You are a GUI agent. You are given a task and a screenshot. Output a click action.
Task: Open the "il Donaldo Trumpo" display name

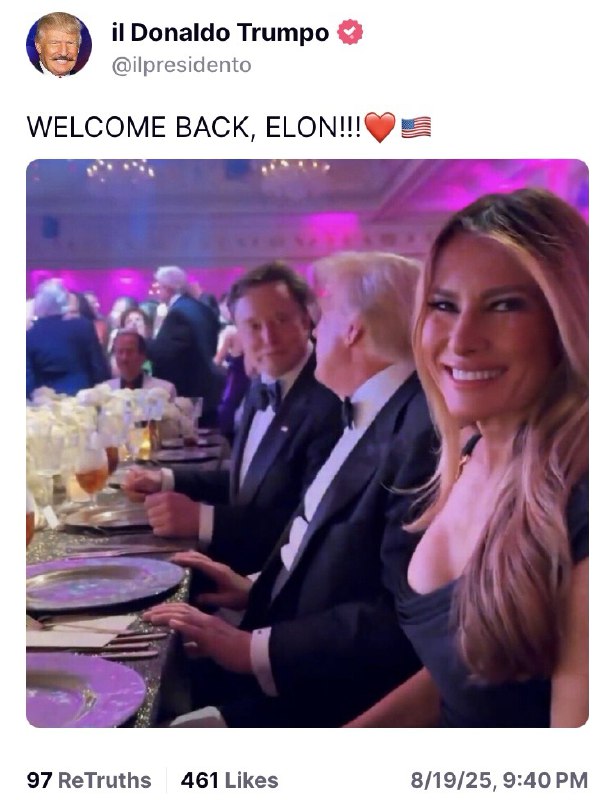click(220, 33)
